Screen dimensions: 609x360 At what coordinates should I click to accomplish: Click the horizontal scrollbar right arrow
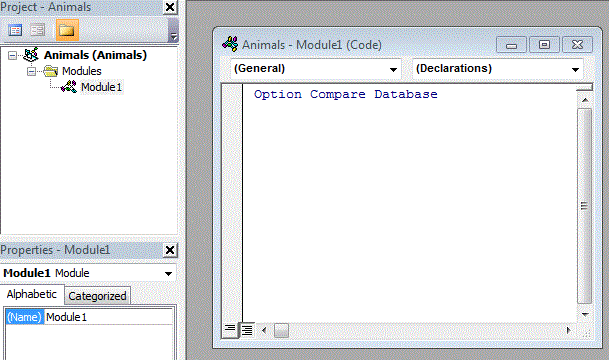pyautogui.click(x=569, y=330)
